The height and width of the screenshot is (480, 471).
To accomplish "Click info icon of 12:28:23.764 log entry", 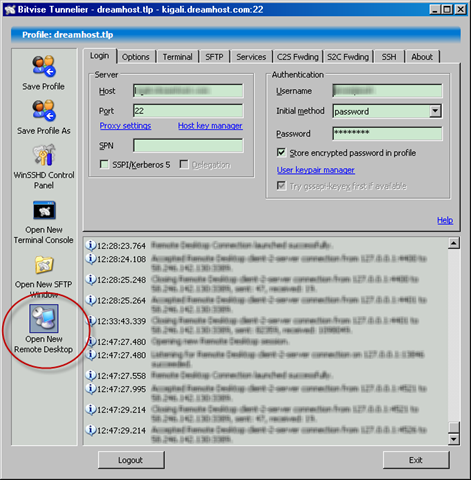I will pos(90,245).
